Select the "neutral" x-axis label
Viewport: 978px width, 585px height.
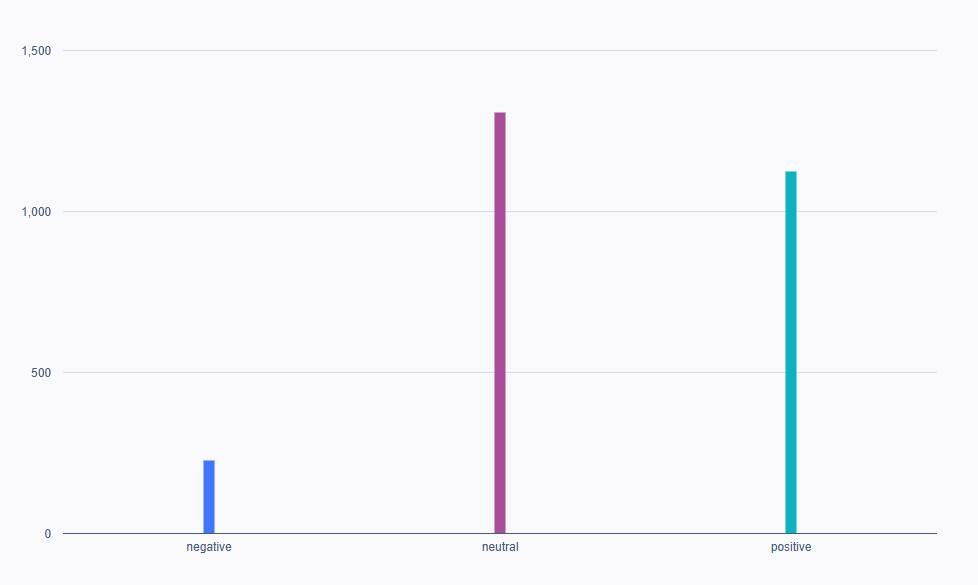(500, 547)
